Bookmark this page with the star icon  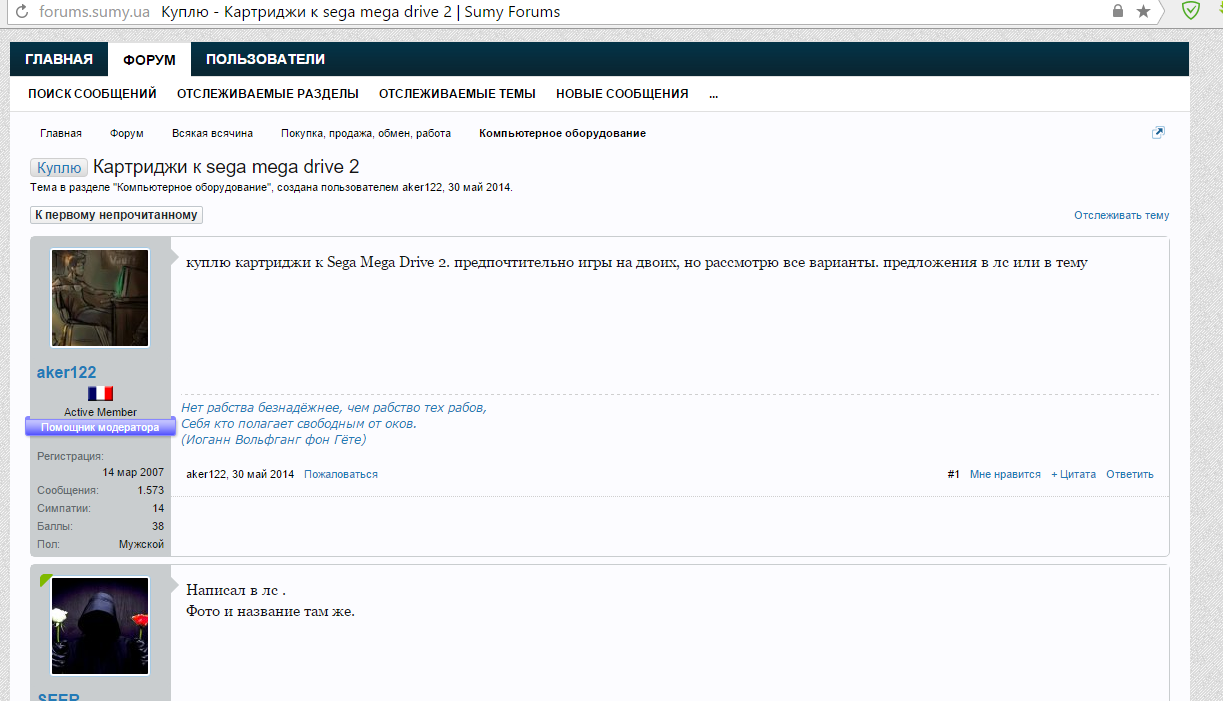tap(1144, 12)
